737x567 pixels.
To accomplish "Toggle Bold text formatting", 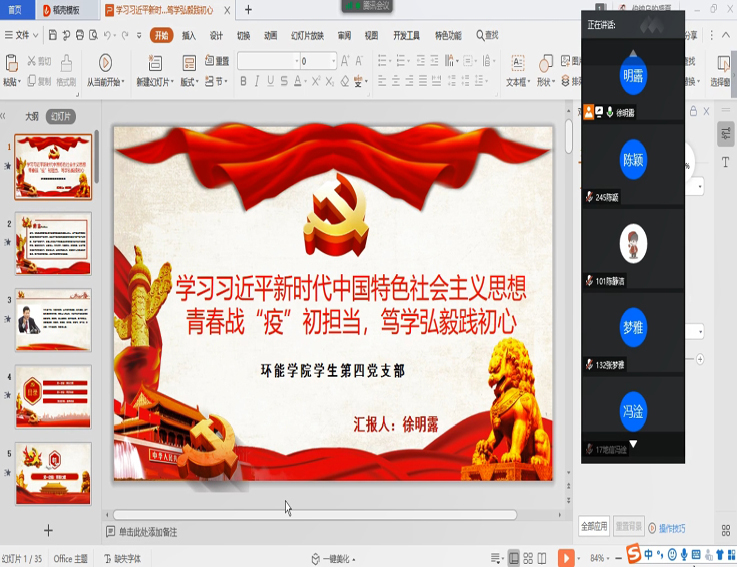I will click(x=243, y=81).
